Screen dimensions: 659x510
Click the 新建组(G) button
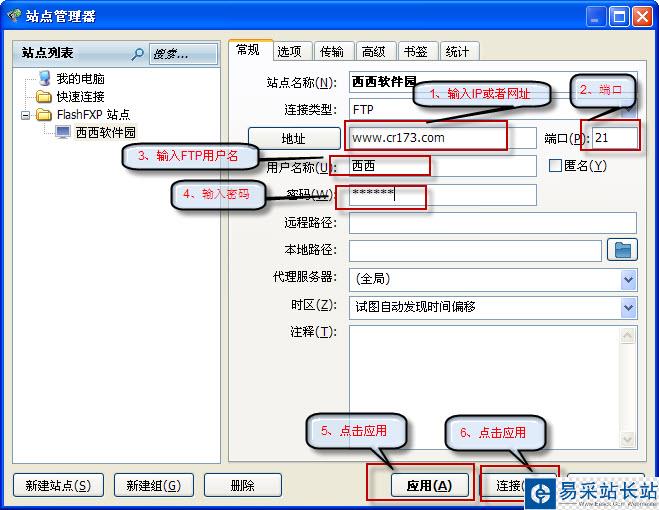coord(154,485)
